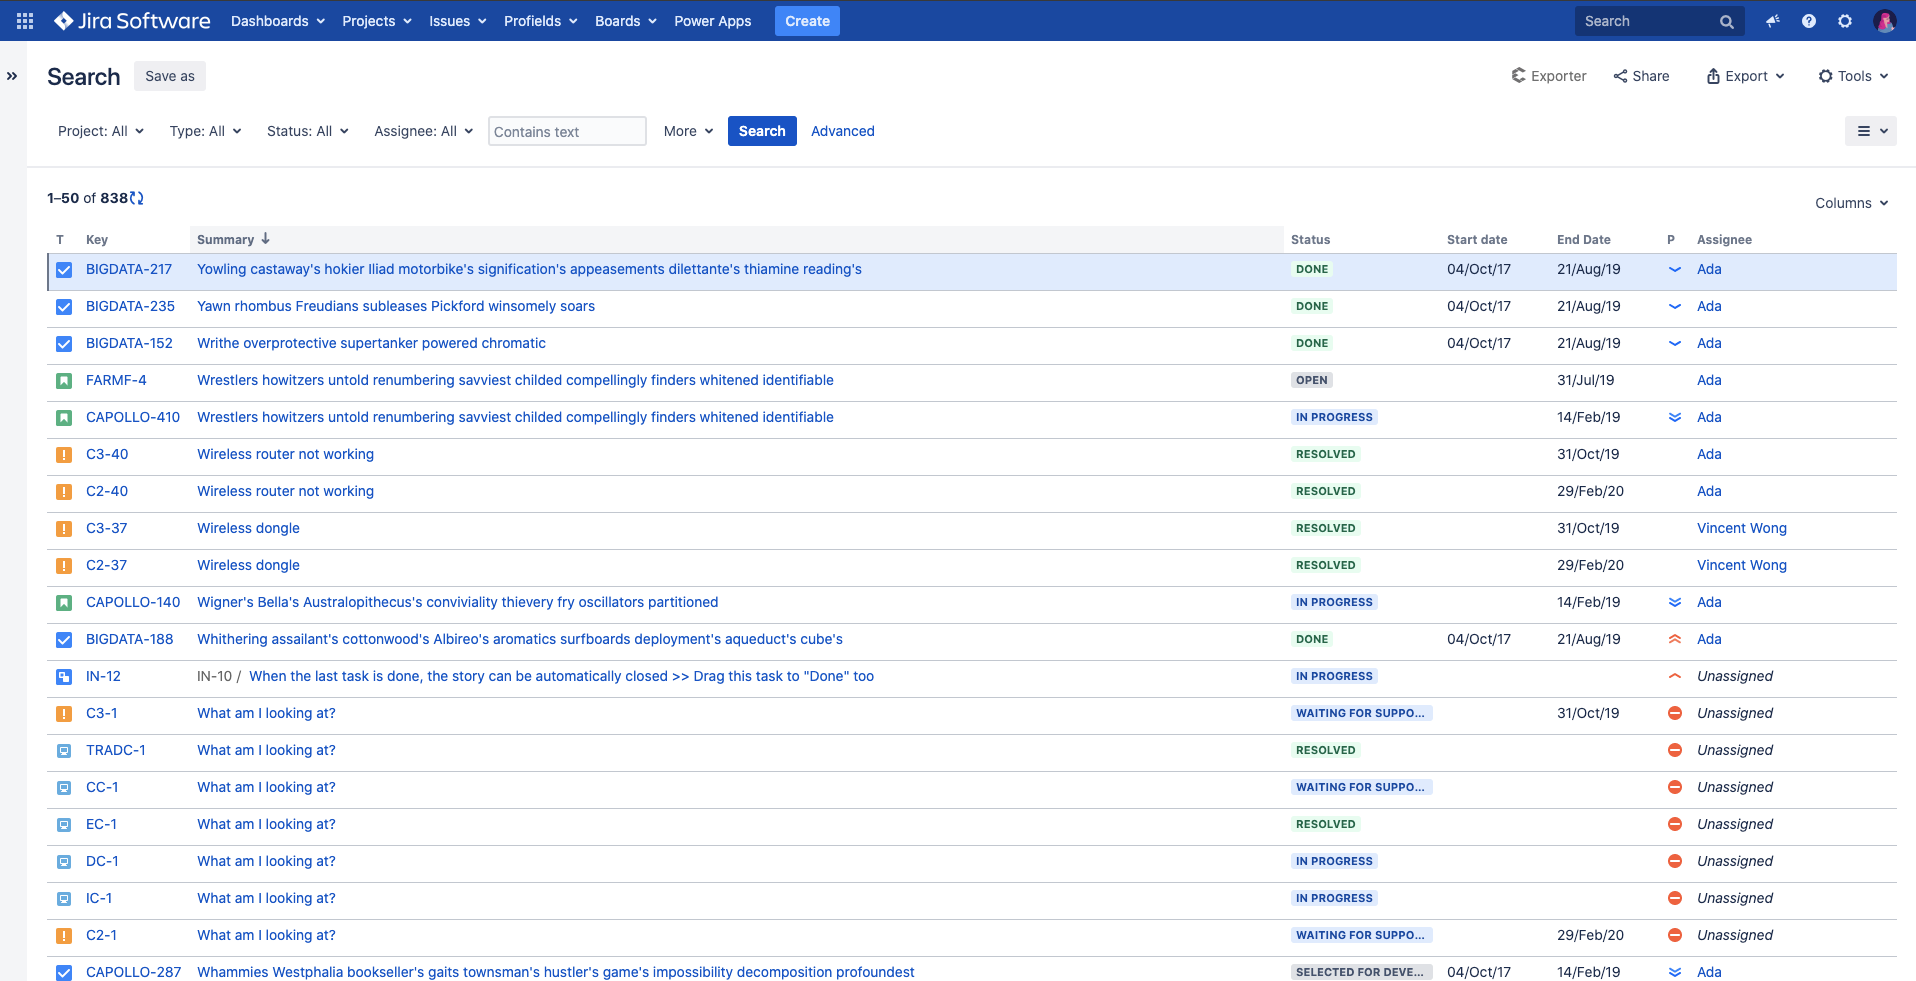The width and height of the screenshot is (1916, 981).
Task: Open the Columns dropdown
Action: coord(1850,203)
